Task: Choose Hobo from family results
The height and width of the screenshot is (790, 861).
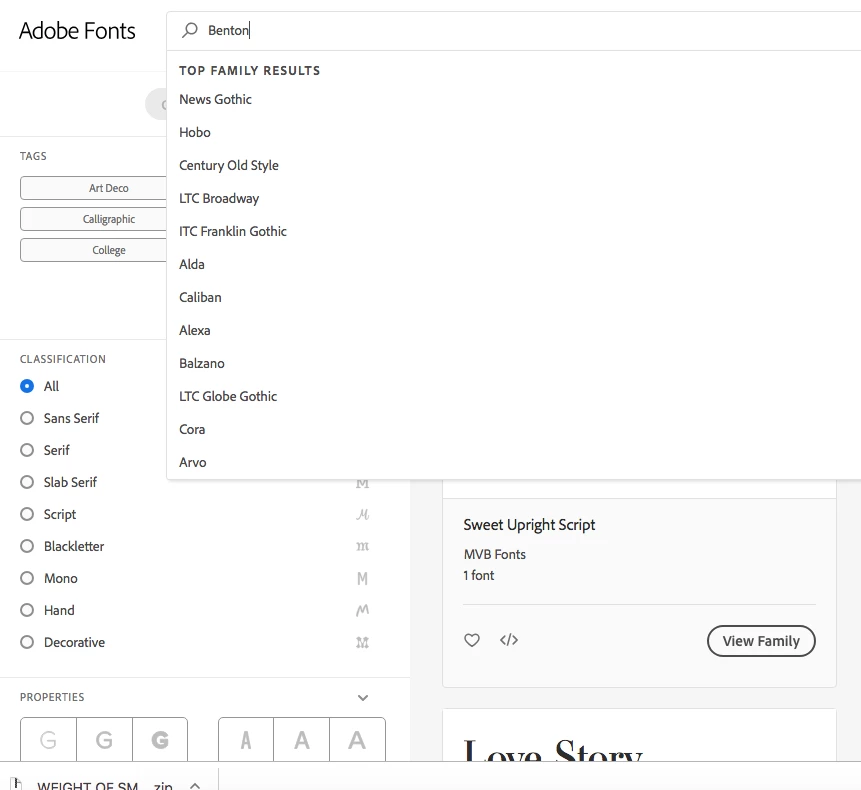Action: [x=195, y=132]
